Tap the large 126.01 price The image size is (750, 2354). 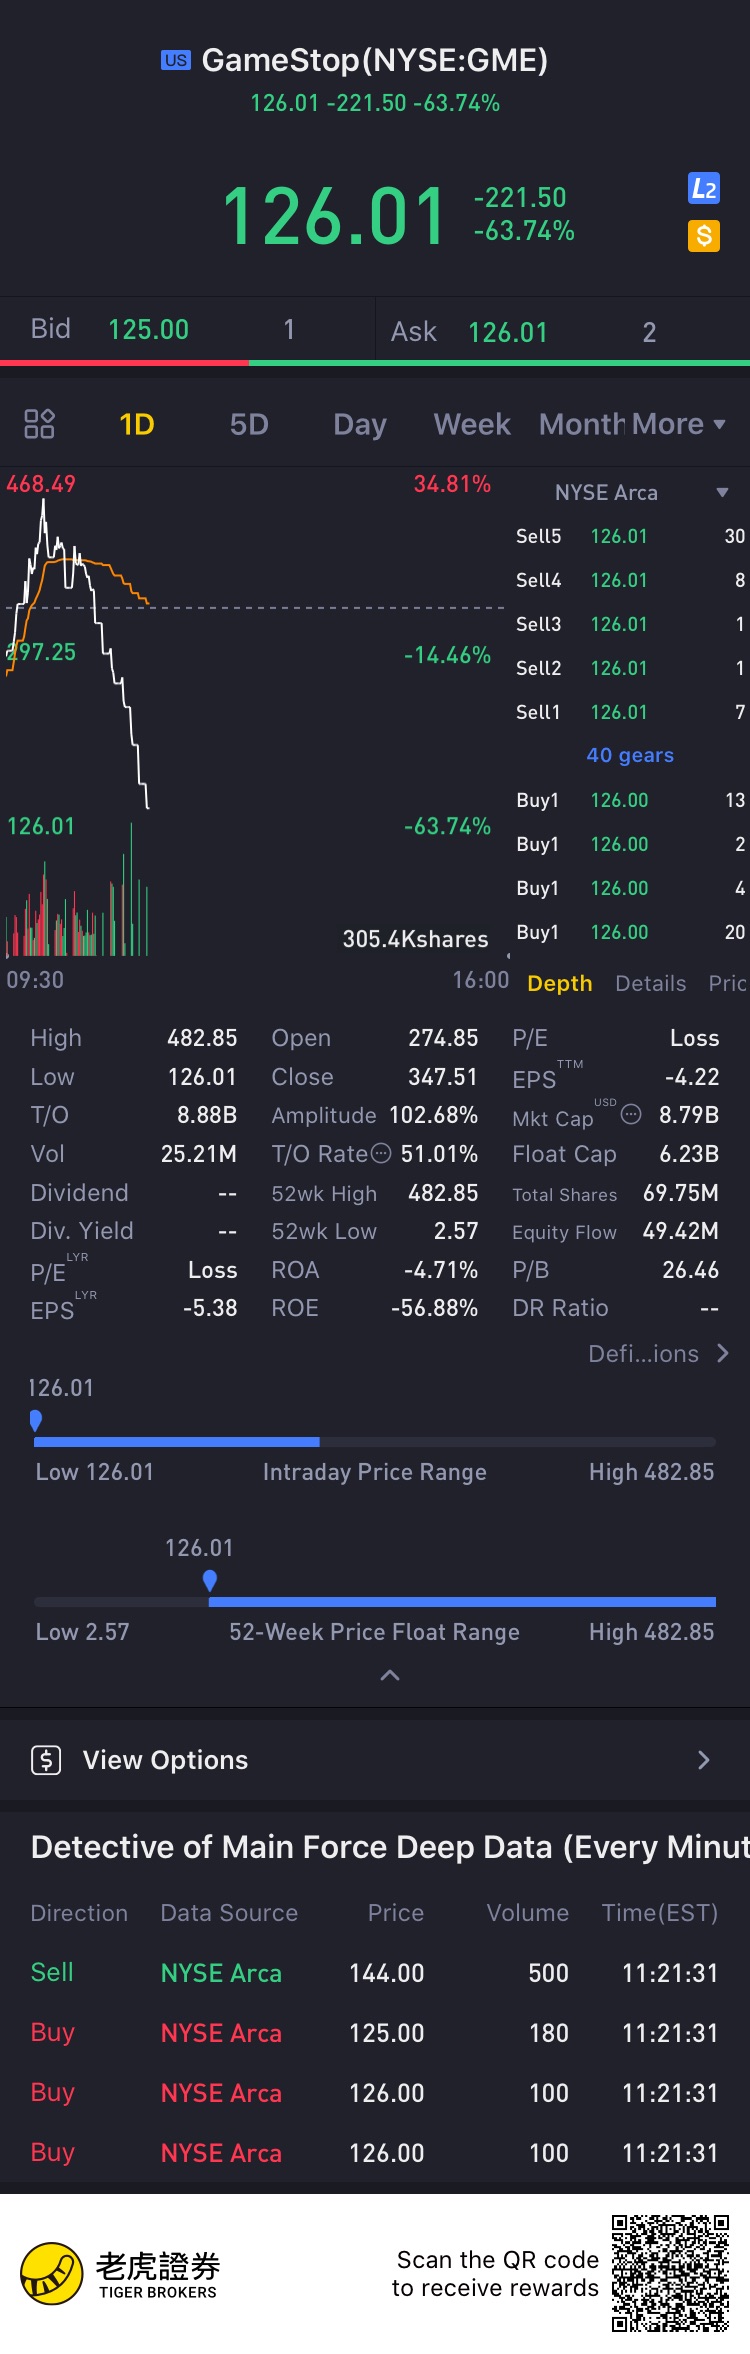pyautogui.click(x=334, y=215)
